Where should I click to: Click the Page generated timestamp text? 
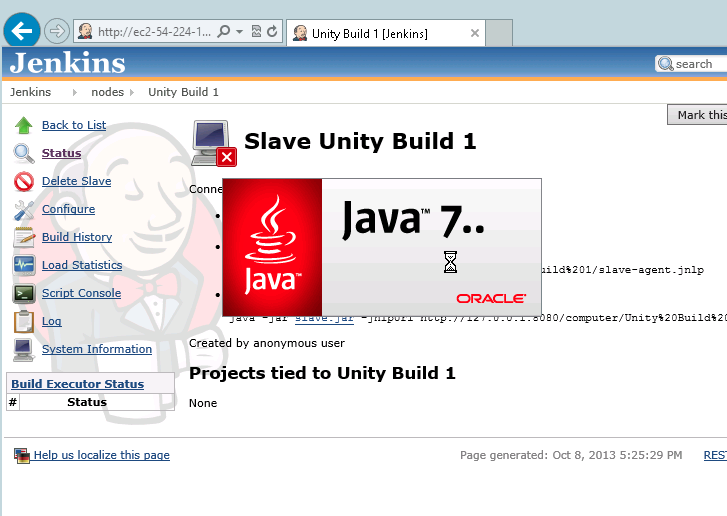(571, 455)
